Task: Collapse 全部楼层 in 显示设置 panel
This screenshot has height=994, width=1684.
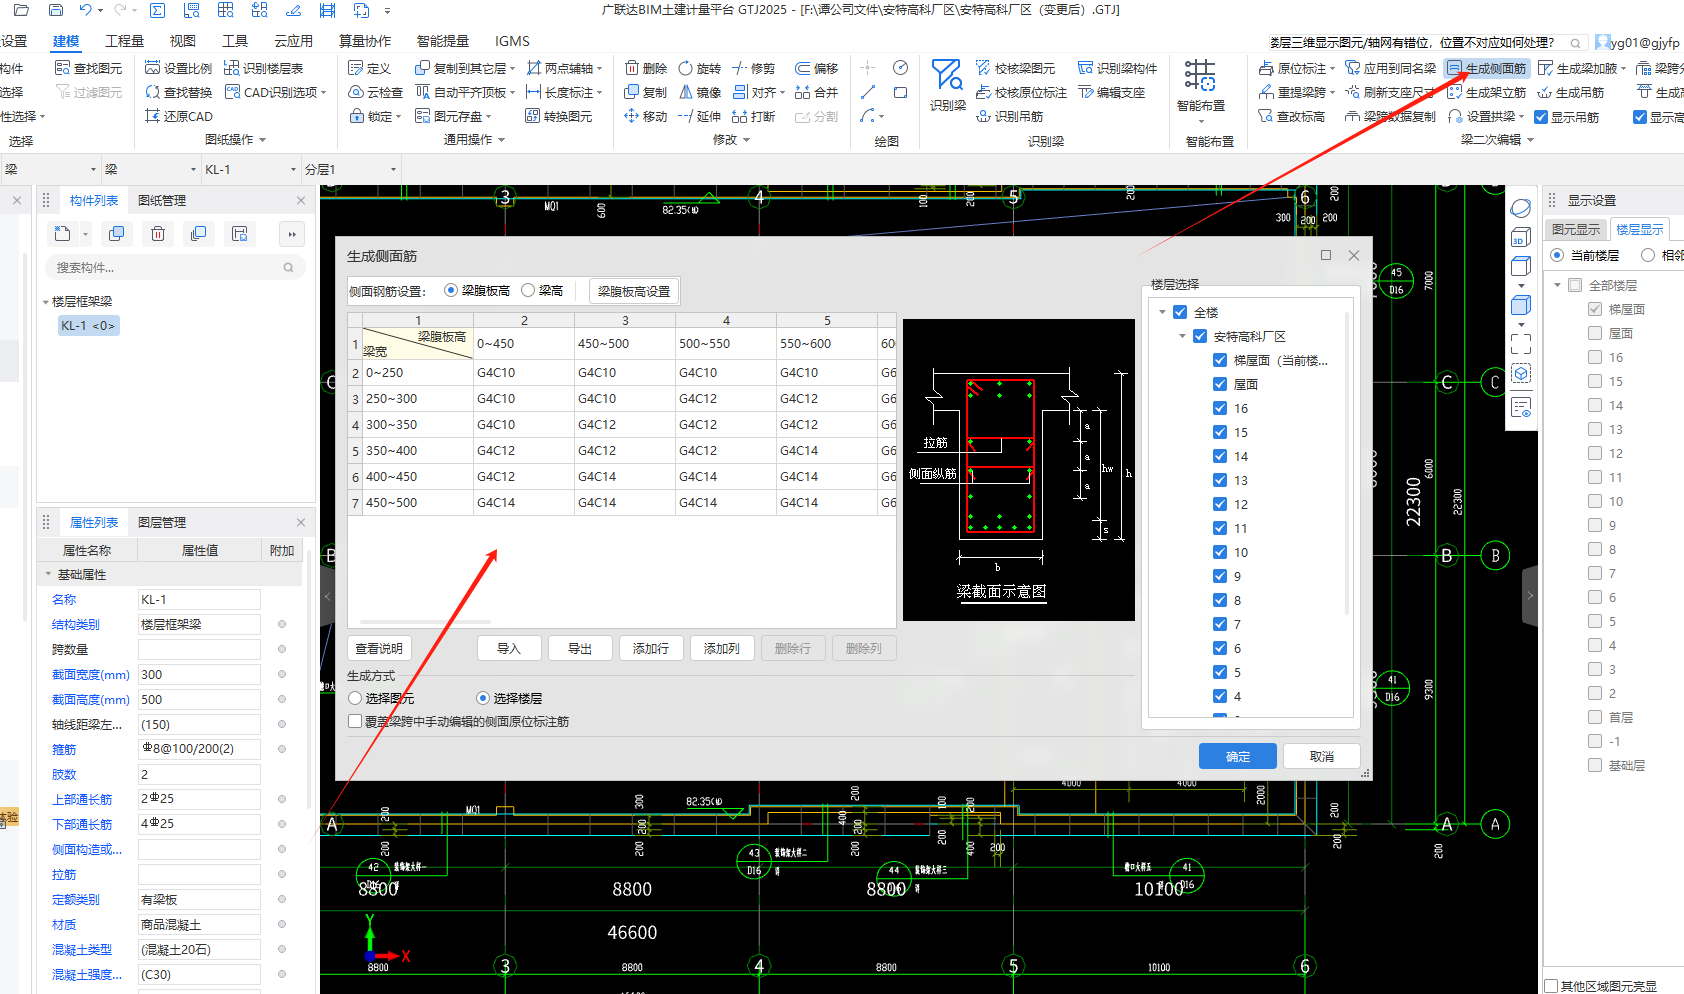Action: click(1557, 285)
